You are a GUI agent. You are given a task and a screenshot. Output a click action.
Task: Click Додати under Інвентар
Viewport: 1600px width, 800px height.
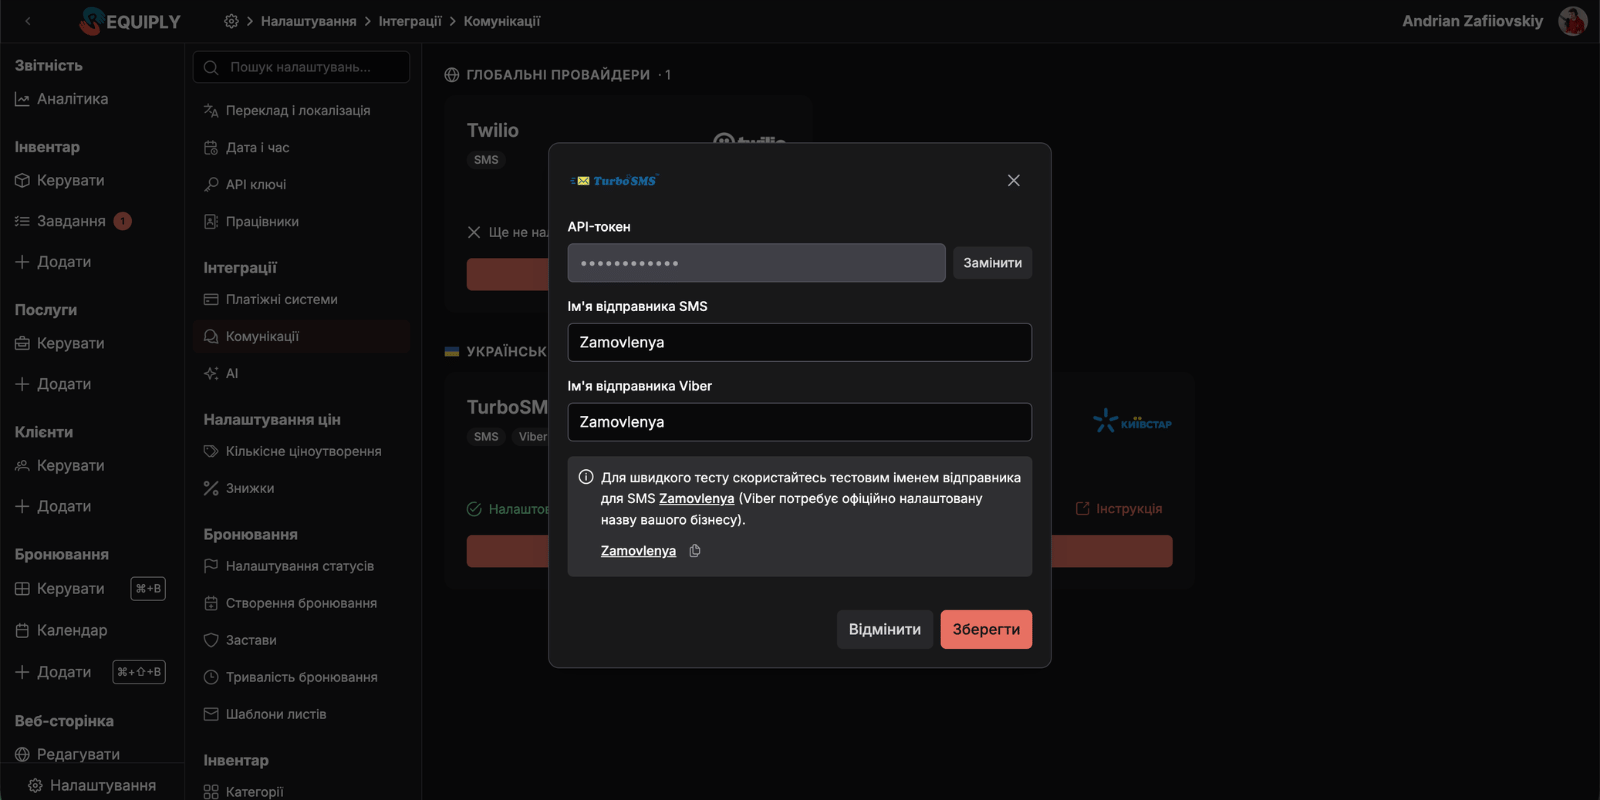pos(53,262)
